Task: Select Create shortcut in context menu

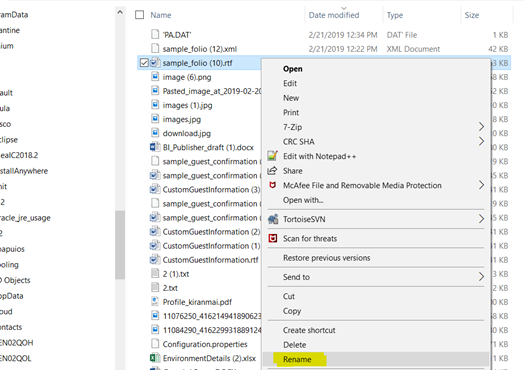Action: [x=309, y=330]
